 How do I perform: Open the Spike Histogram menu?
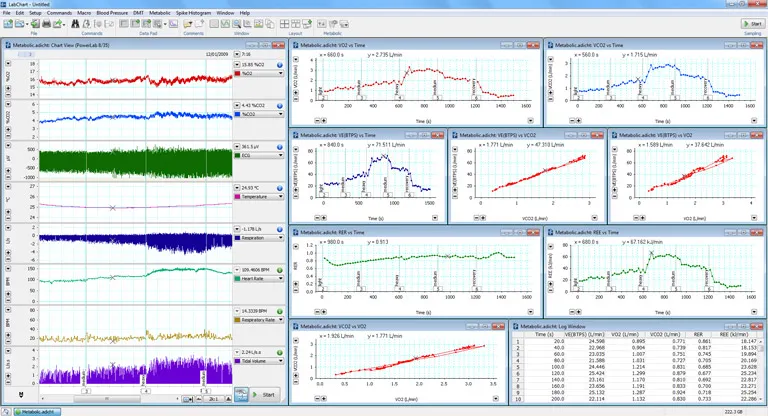pos(193,12)
